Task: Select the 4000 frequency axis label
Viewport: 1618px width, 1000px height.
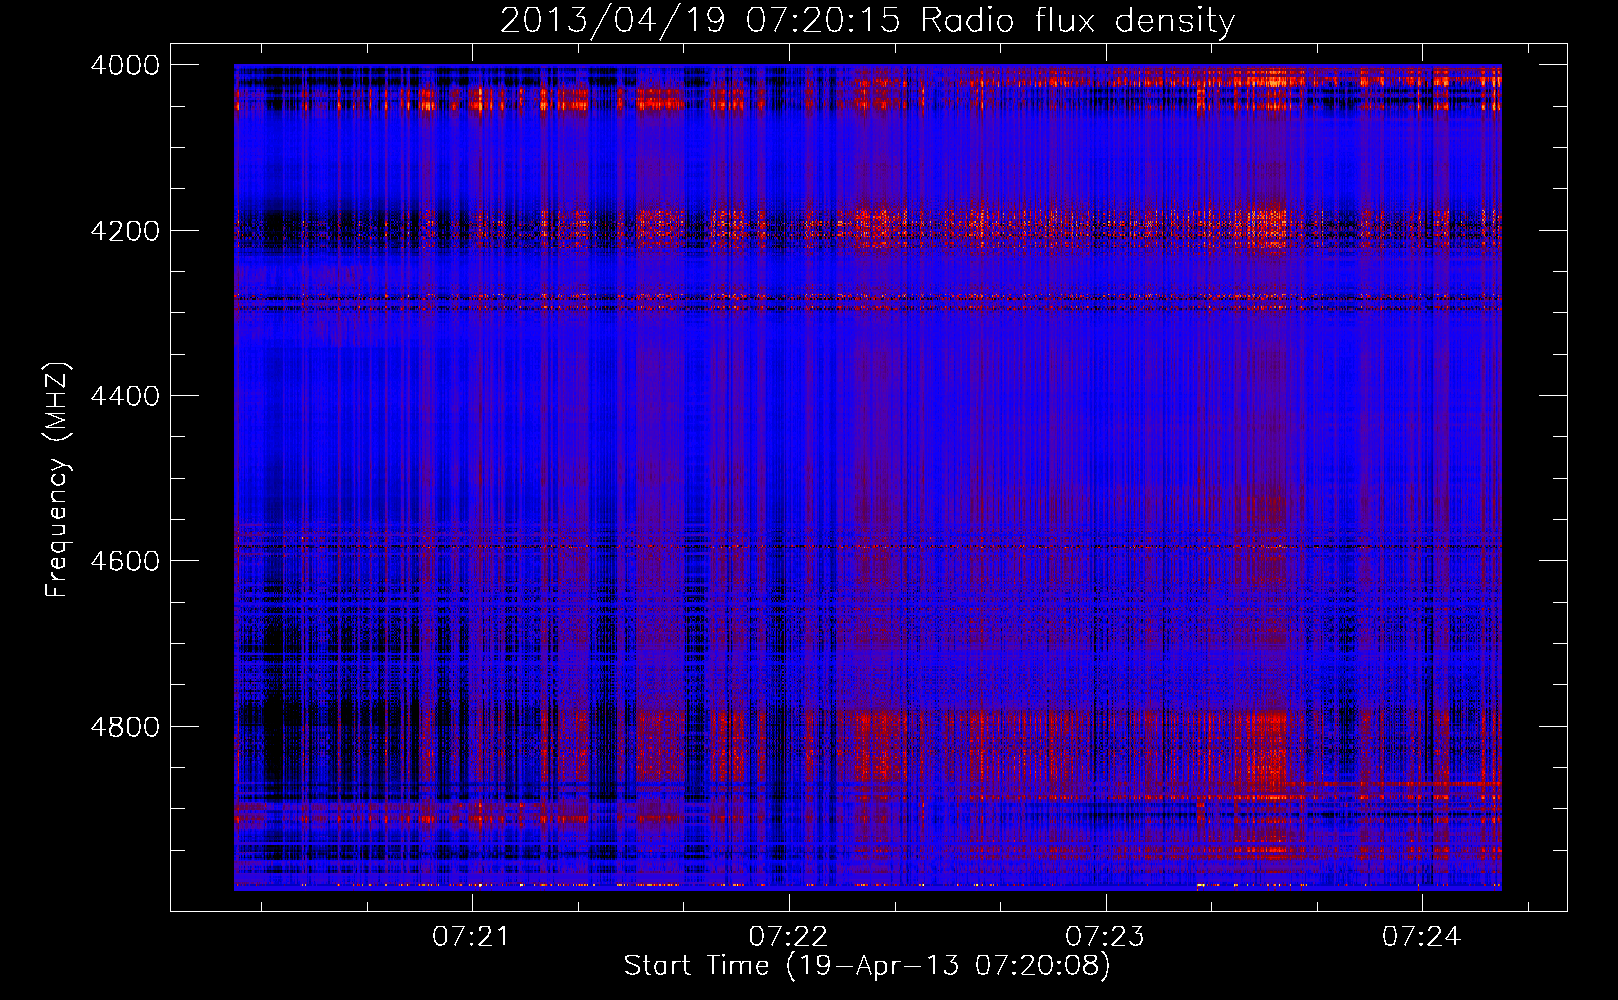Action: pyautogui.click(x=125, y=65)
